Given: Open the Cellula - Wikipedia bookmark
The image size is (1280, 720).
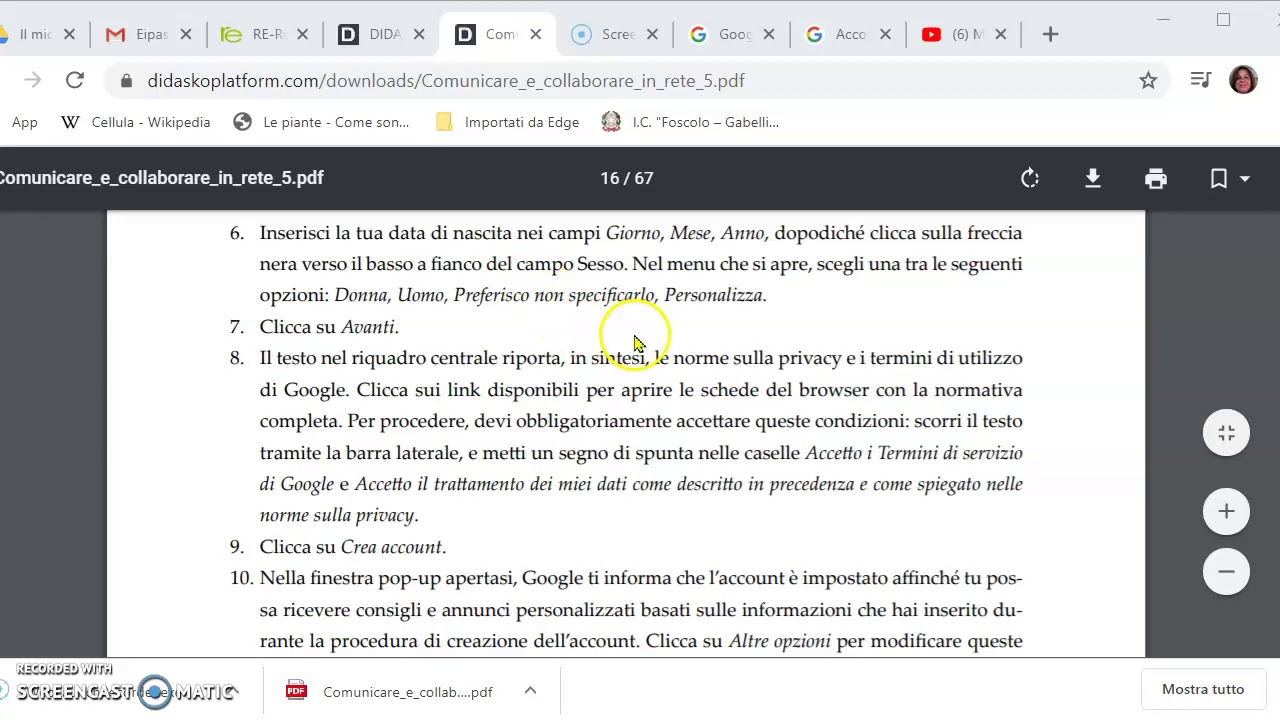Looking at the screenshot, I should point(136,122).
